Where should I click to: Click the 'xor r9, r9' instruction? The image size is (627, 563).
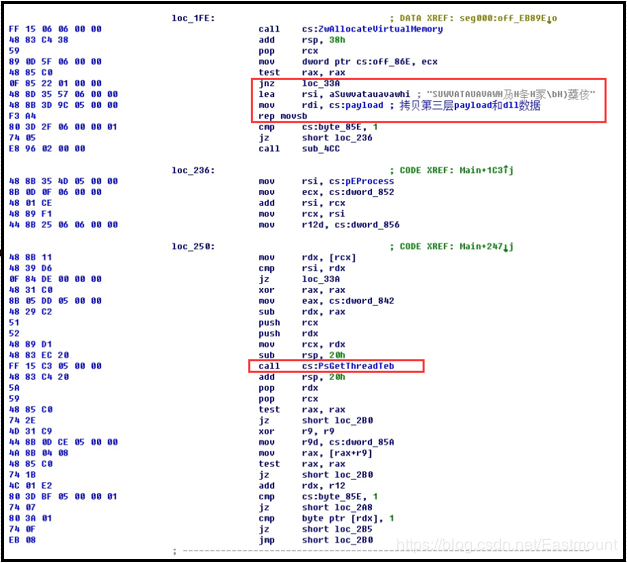click(295, 431)
